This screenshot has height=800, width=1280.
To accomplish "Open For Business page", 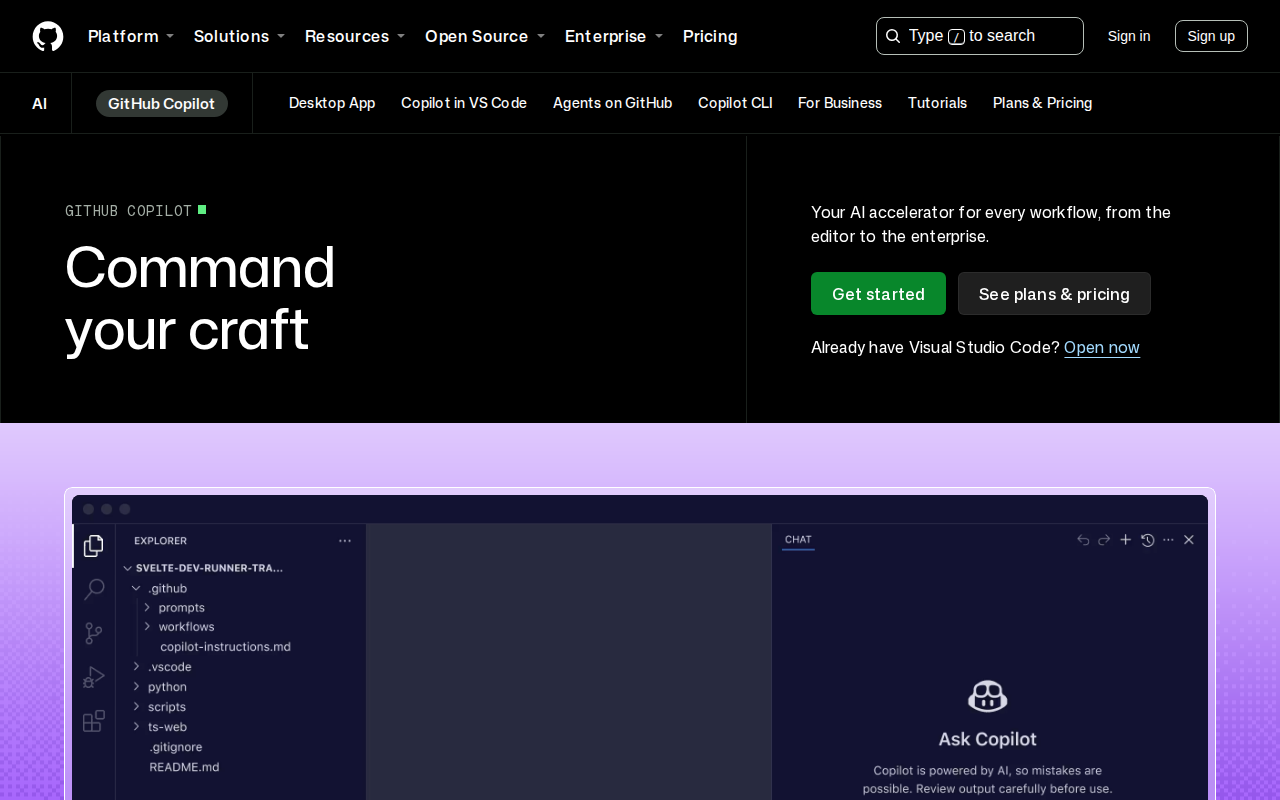I will [x=840, y=103].
